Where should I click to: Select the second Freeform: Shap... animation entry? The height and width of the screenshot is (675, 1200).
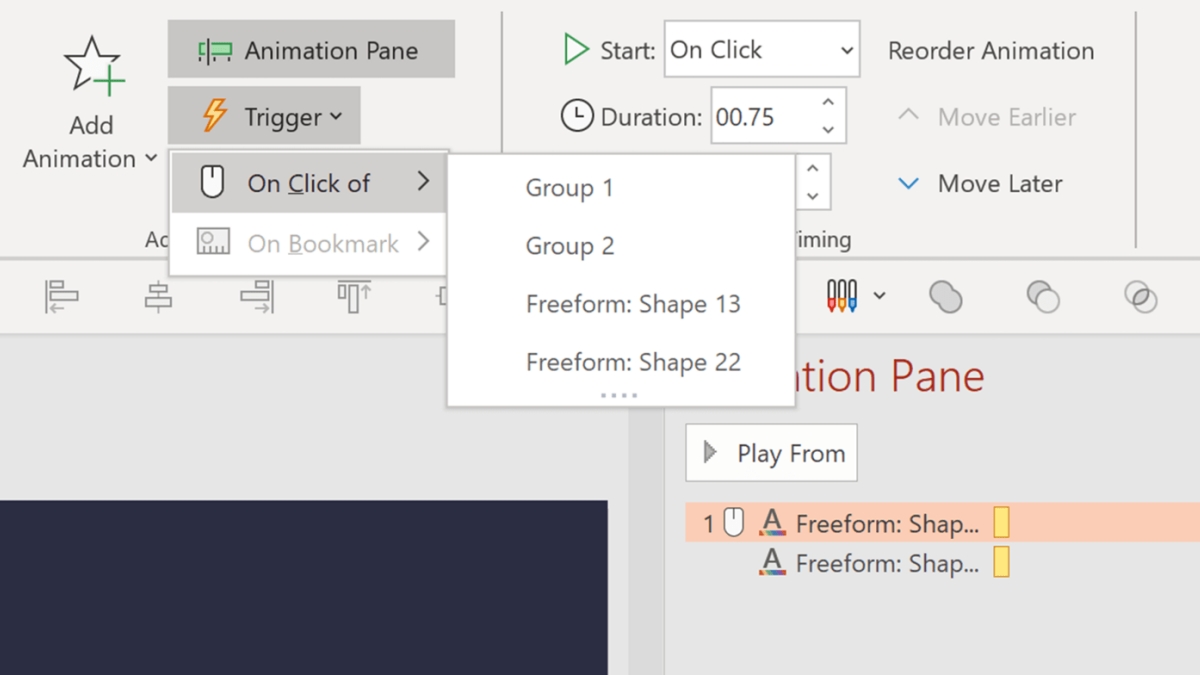click(942, 563)
